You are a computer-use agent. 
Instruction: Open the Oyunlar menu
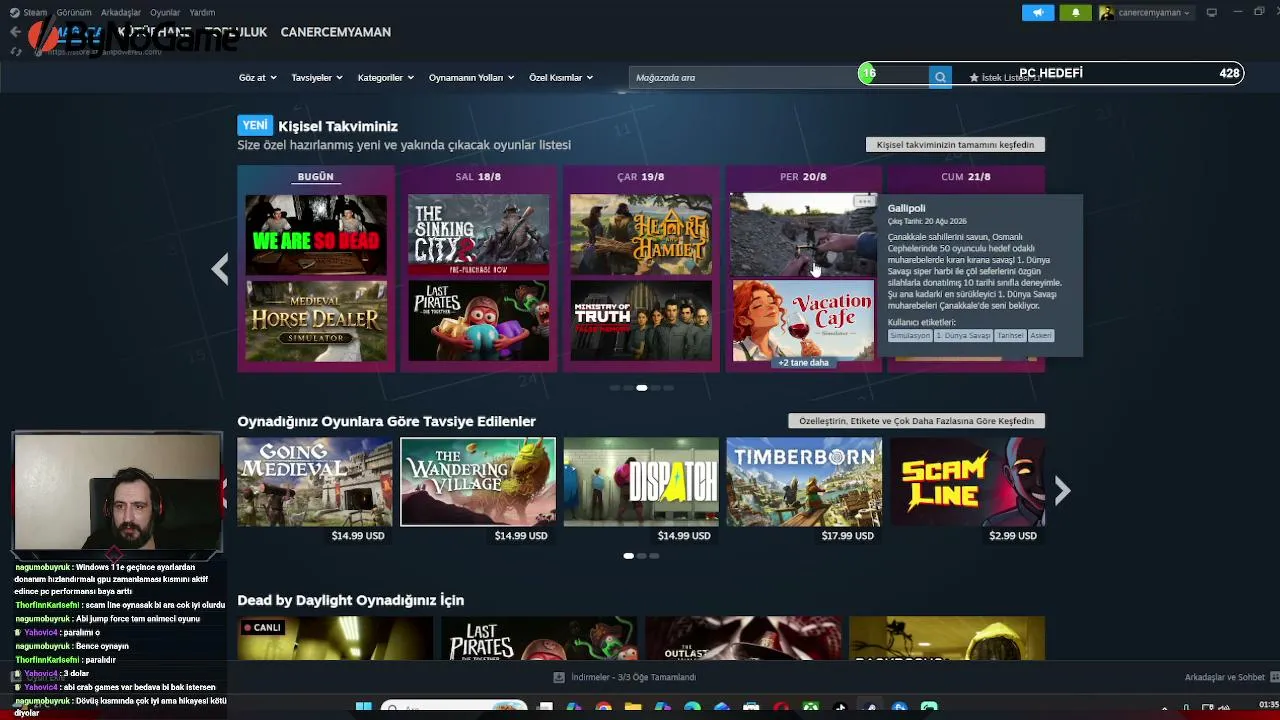(165, 13)
